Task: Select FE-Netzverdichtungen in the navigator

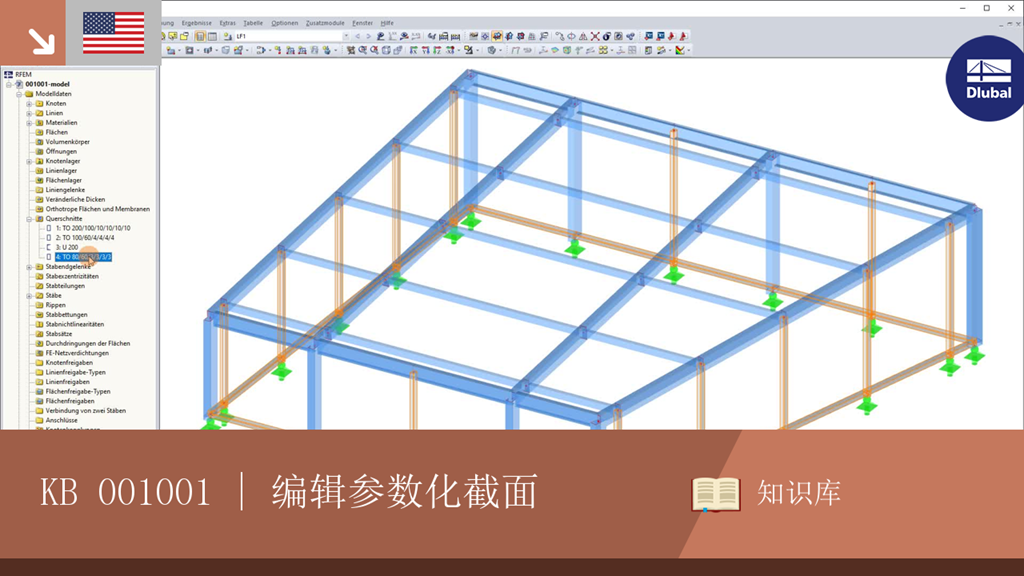Action: coord(77,353)
